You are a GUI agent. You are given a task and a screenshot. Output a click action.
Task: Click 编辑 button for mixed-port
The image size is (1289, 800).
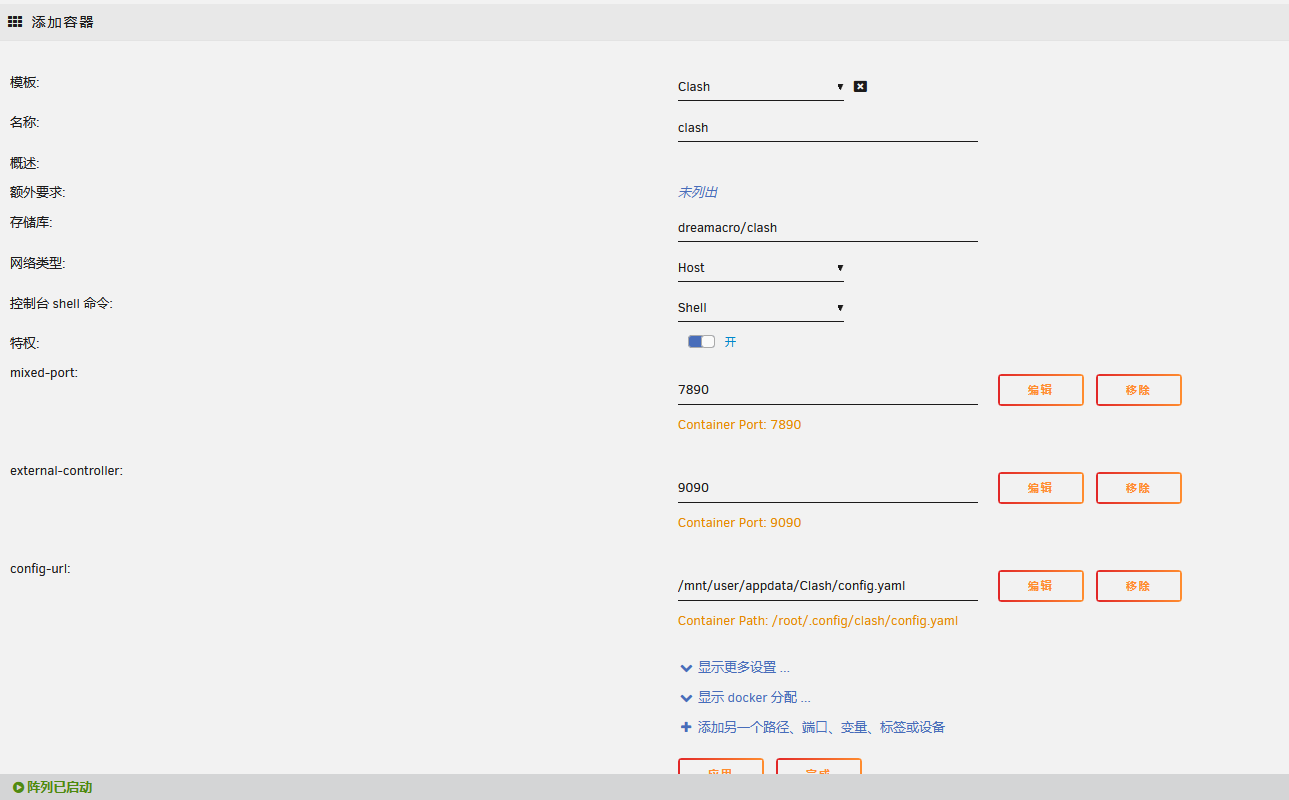(x=1040, y=390)
